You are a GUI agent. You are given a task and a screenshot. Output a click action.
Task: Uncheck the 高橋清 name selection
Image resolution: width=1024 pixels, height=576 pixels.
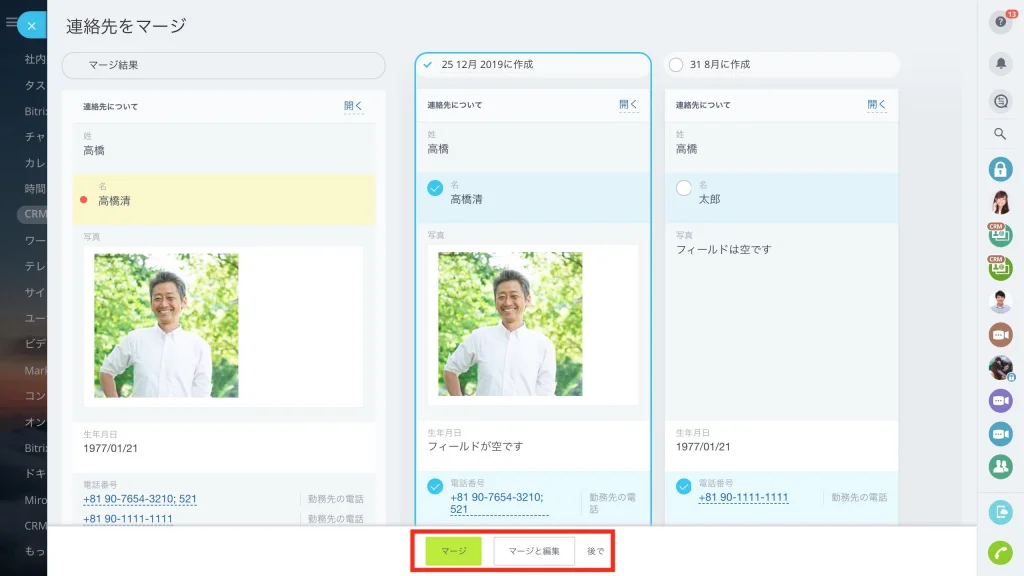435,188
